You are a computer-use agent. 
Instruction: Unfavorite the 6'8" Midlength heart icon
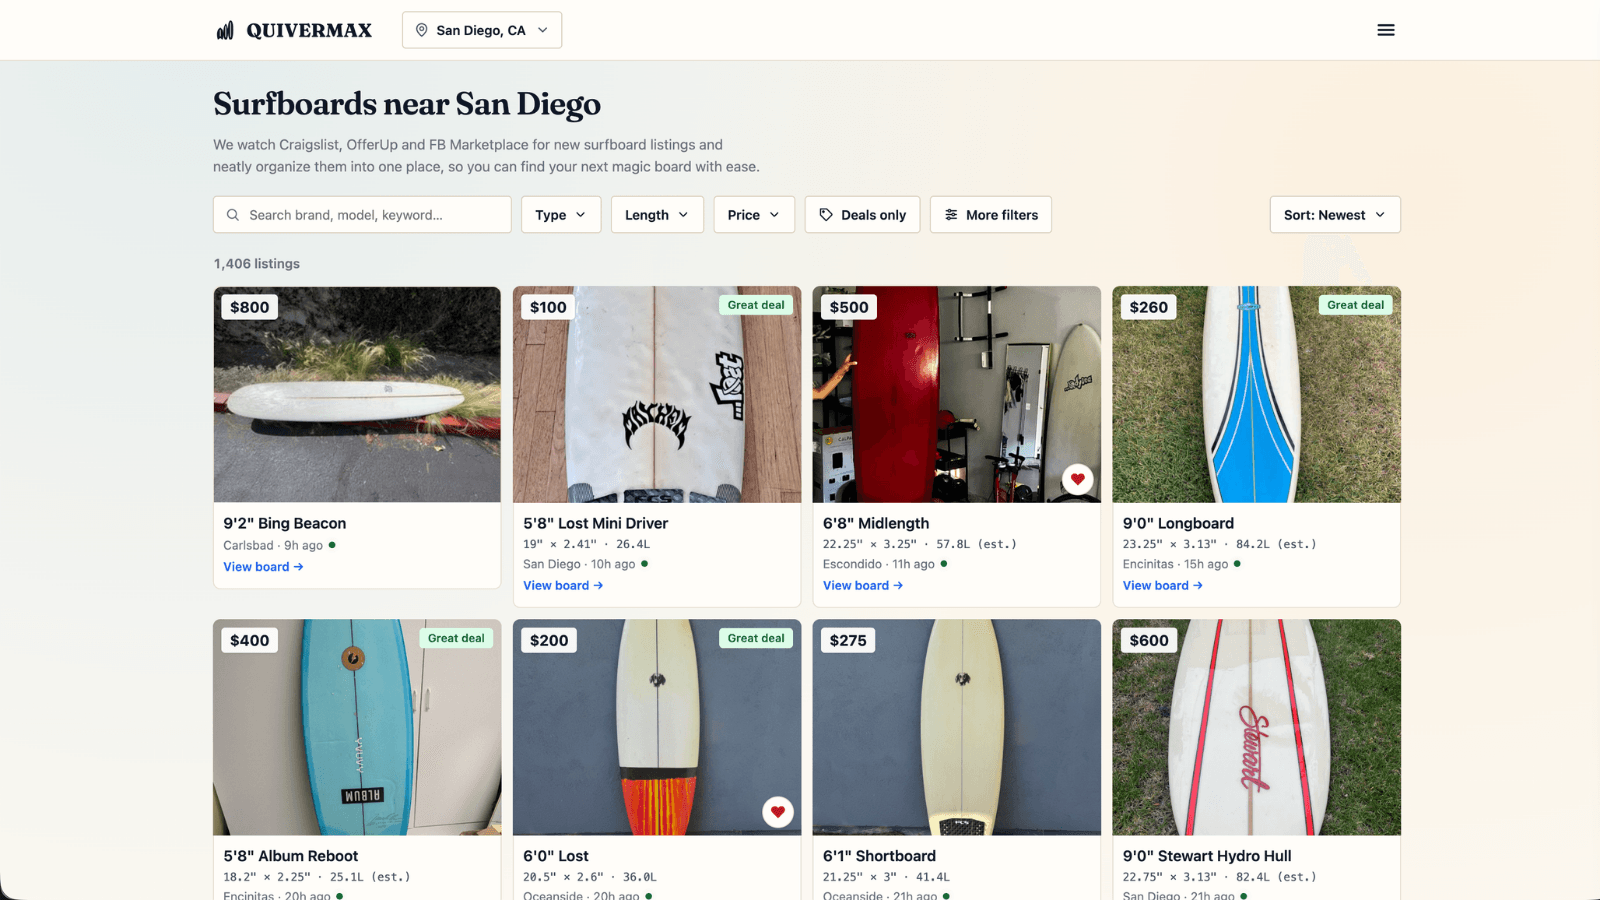1077,479
